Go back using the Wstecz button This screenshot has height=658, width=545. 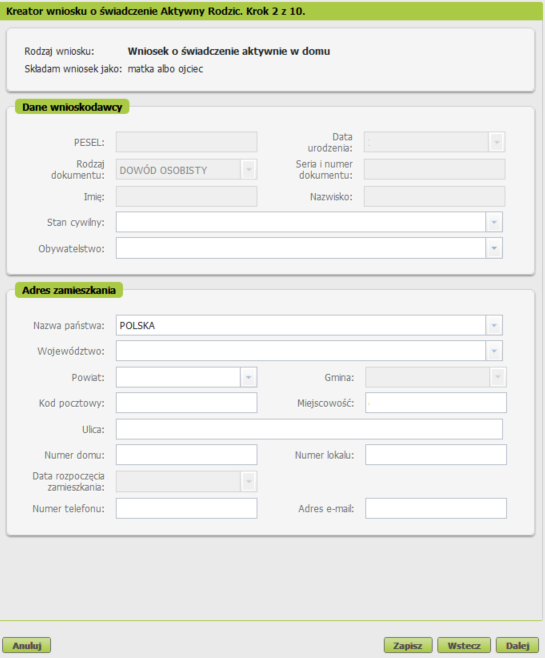[464, 645]
